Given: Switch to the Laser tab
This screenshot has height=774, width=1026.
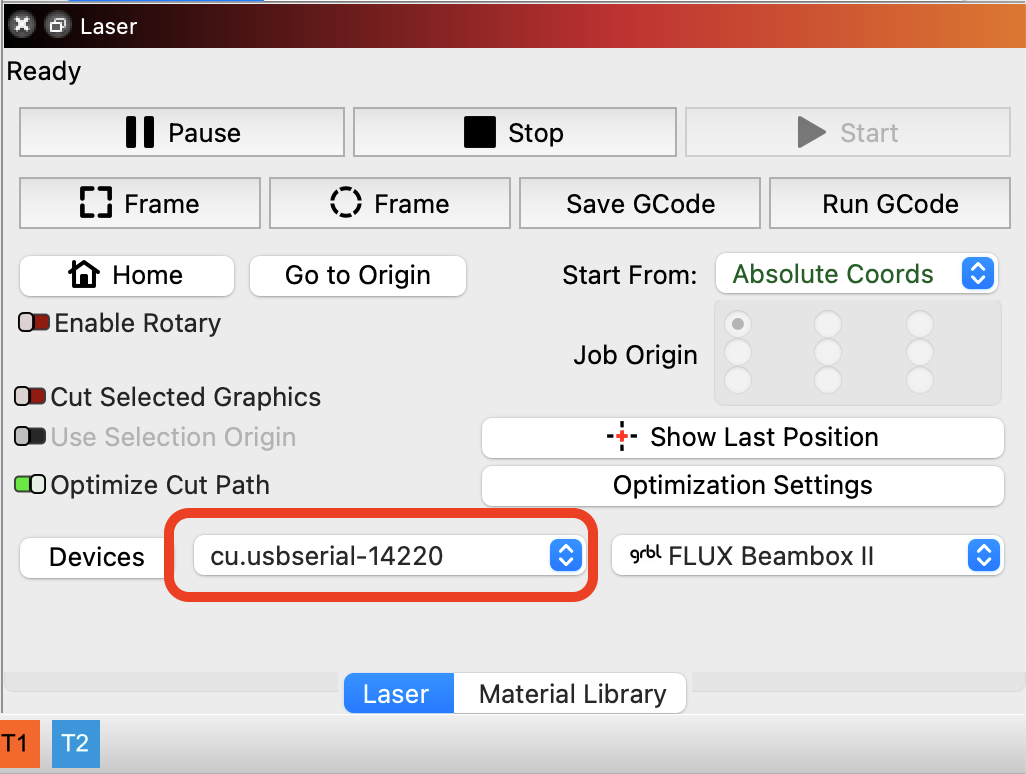Looking at the screenshot, I should [398, 694].
